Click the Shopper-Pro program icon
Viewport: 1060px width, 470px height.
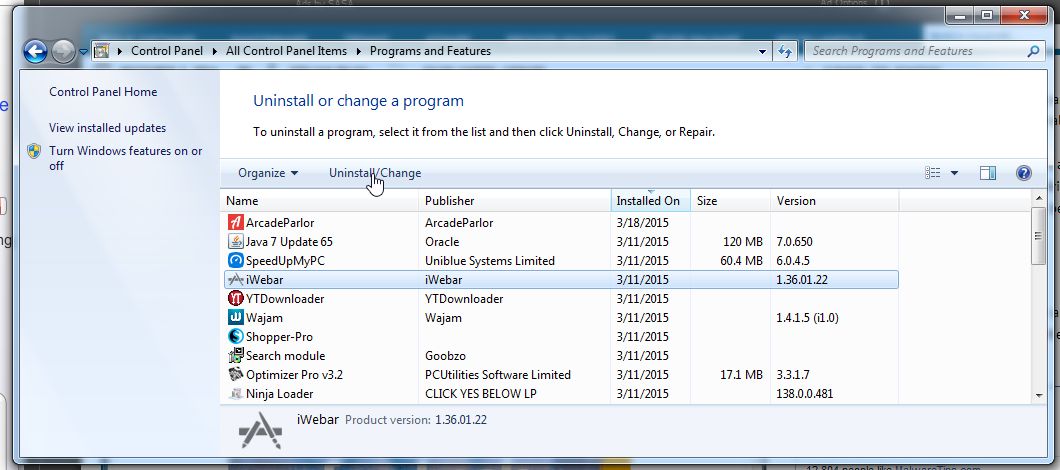[235, 336]
